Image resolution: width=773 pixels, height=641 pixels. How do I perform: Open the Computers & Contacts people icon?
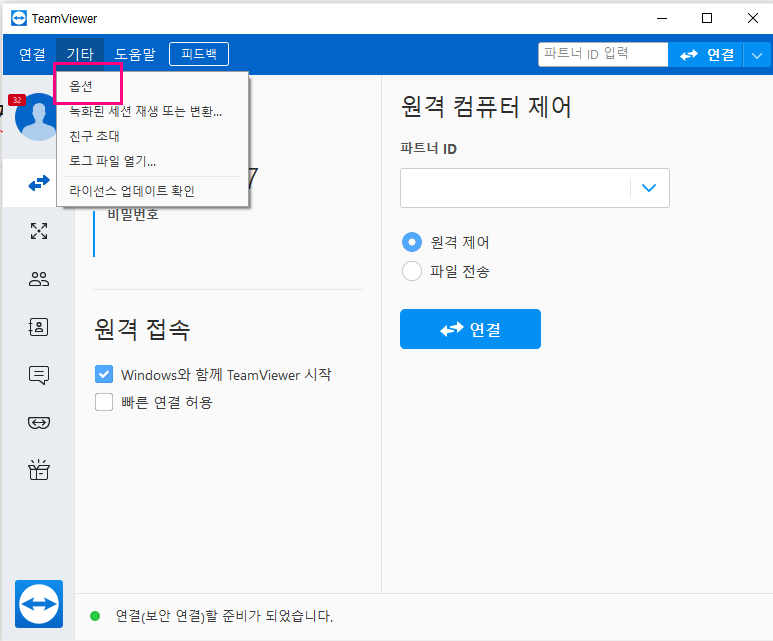(39, 279)
